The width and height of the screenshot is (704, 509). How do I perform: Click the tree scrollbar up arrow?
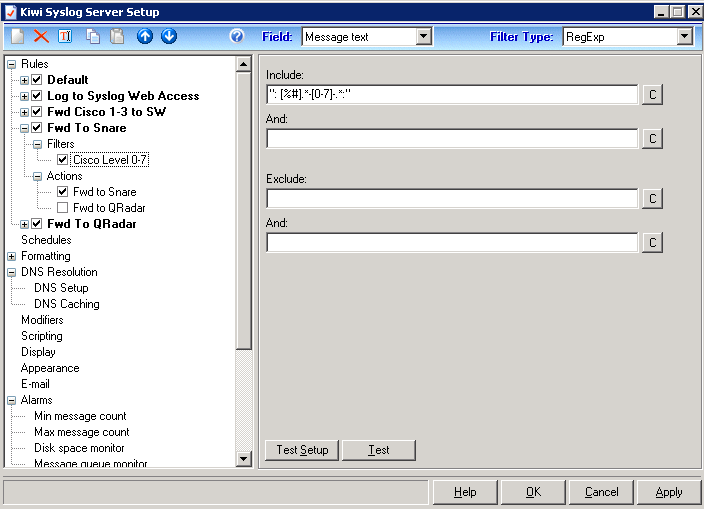point(243,65)
